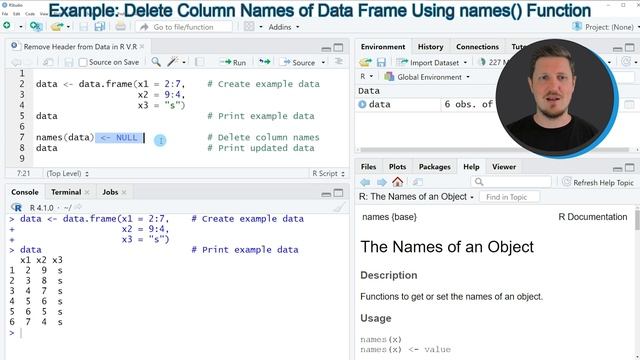
Task: Open the R Script file type selector
Action: (x=328, y=173)
